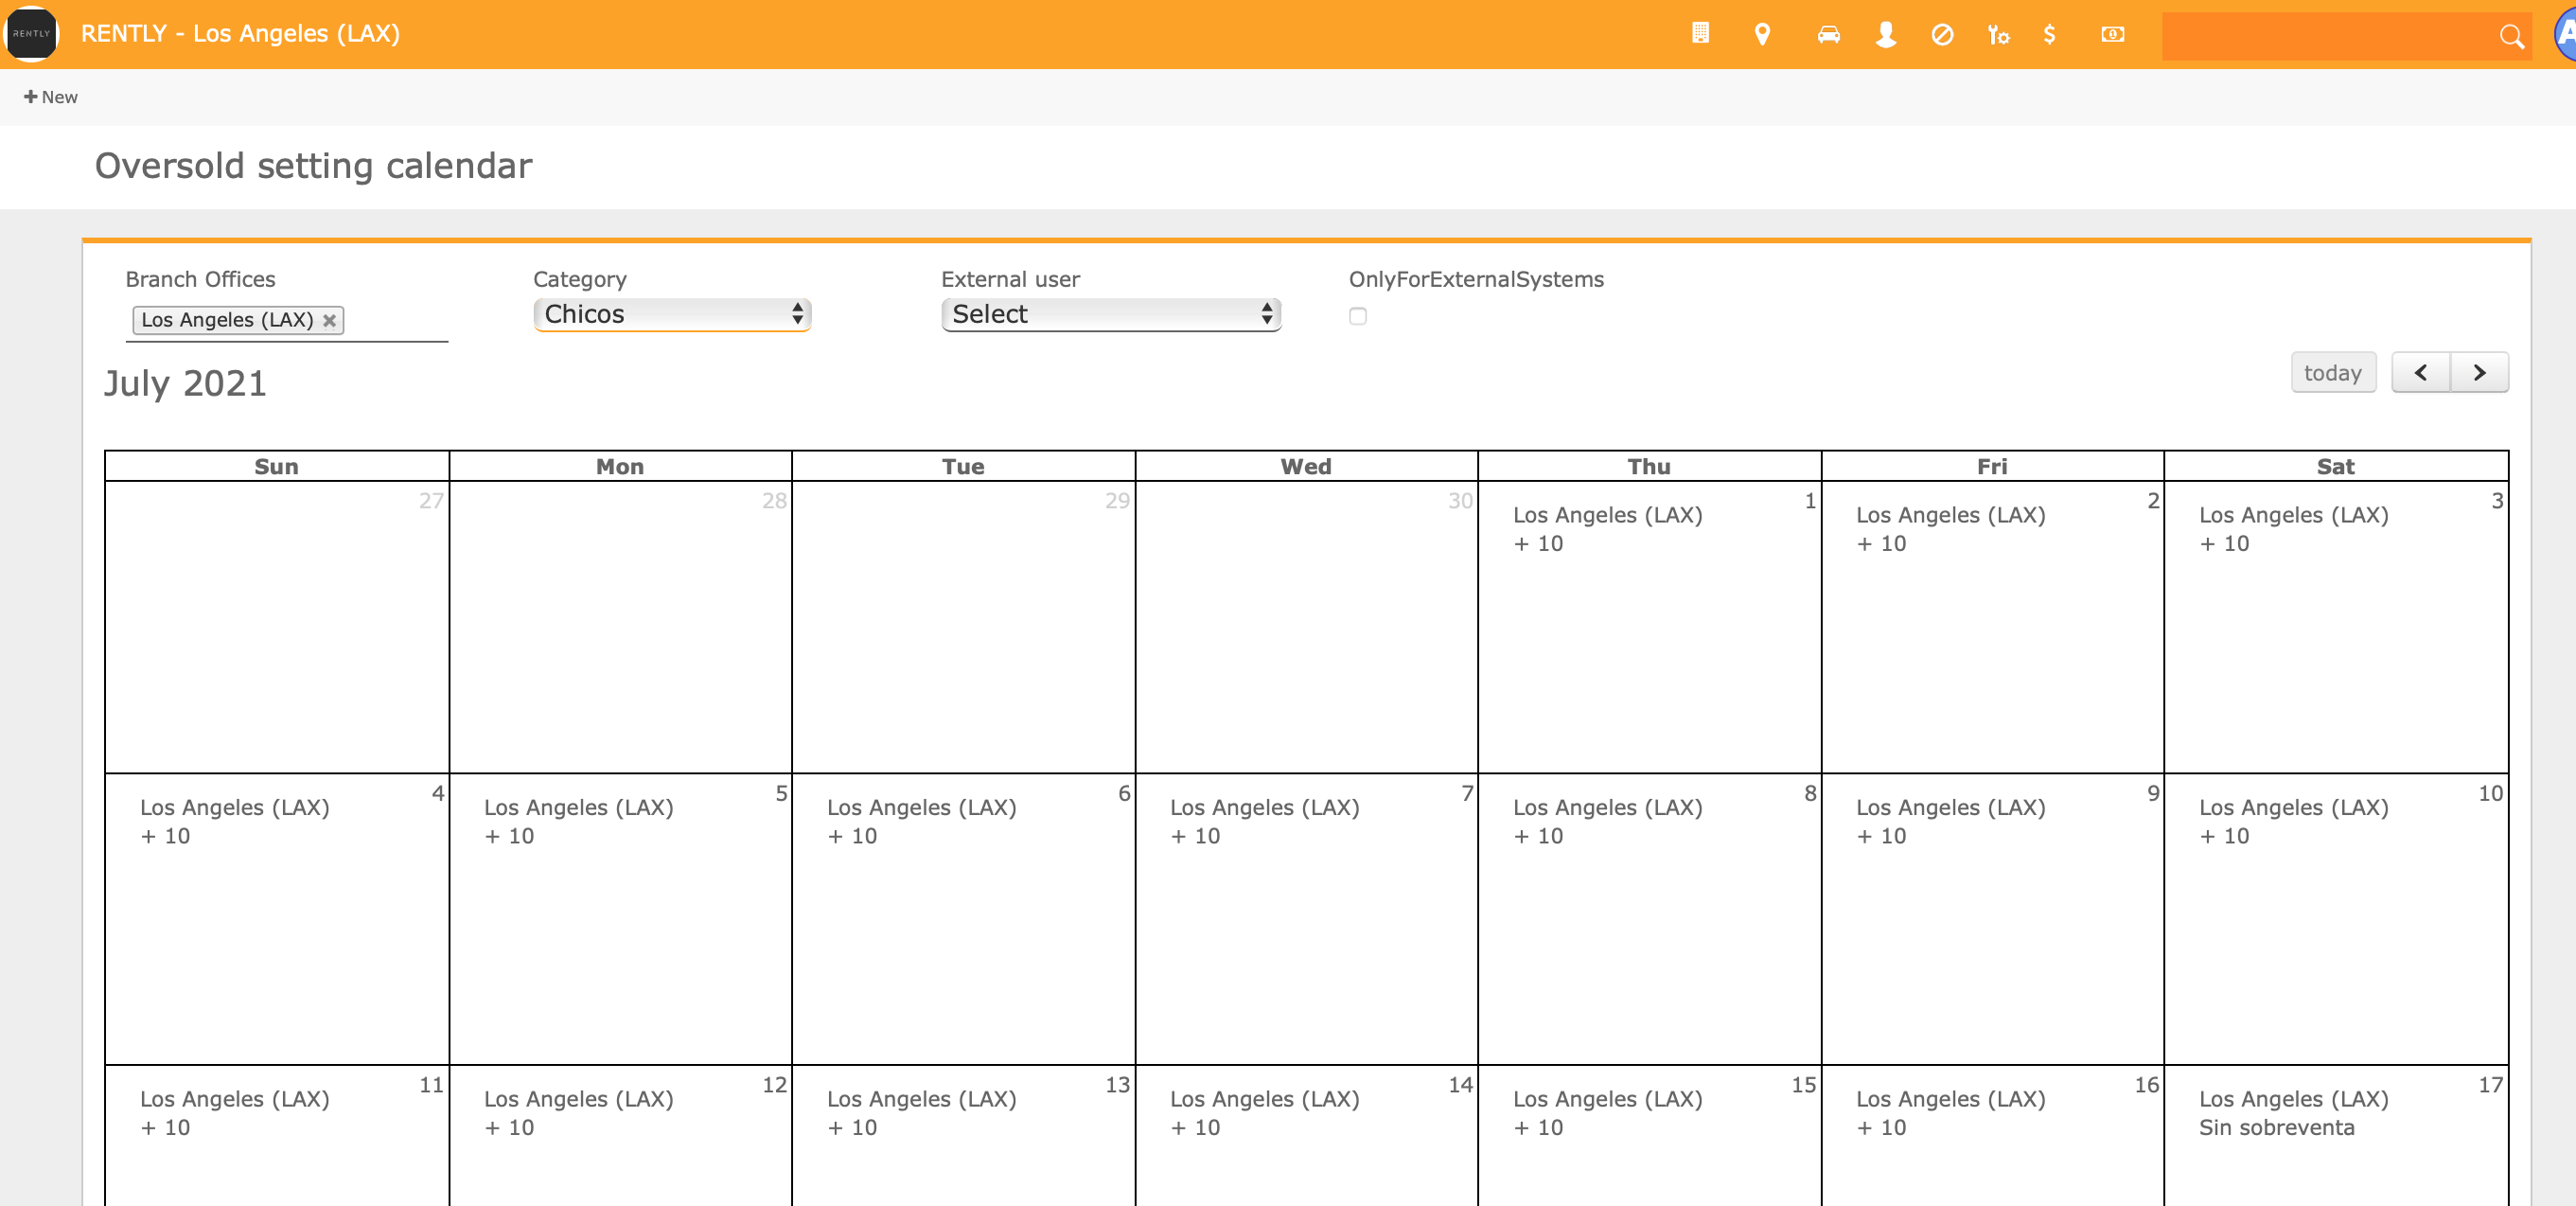Open the car/vehicles icon in top bar
Image resolution: width=2576 pixels, height=1206 pixels.
1828,34
